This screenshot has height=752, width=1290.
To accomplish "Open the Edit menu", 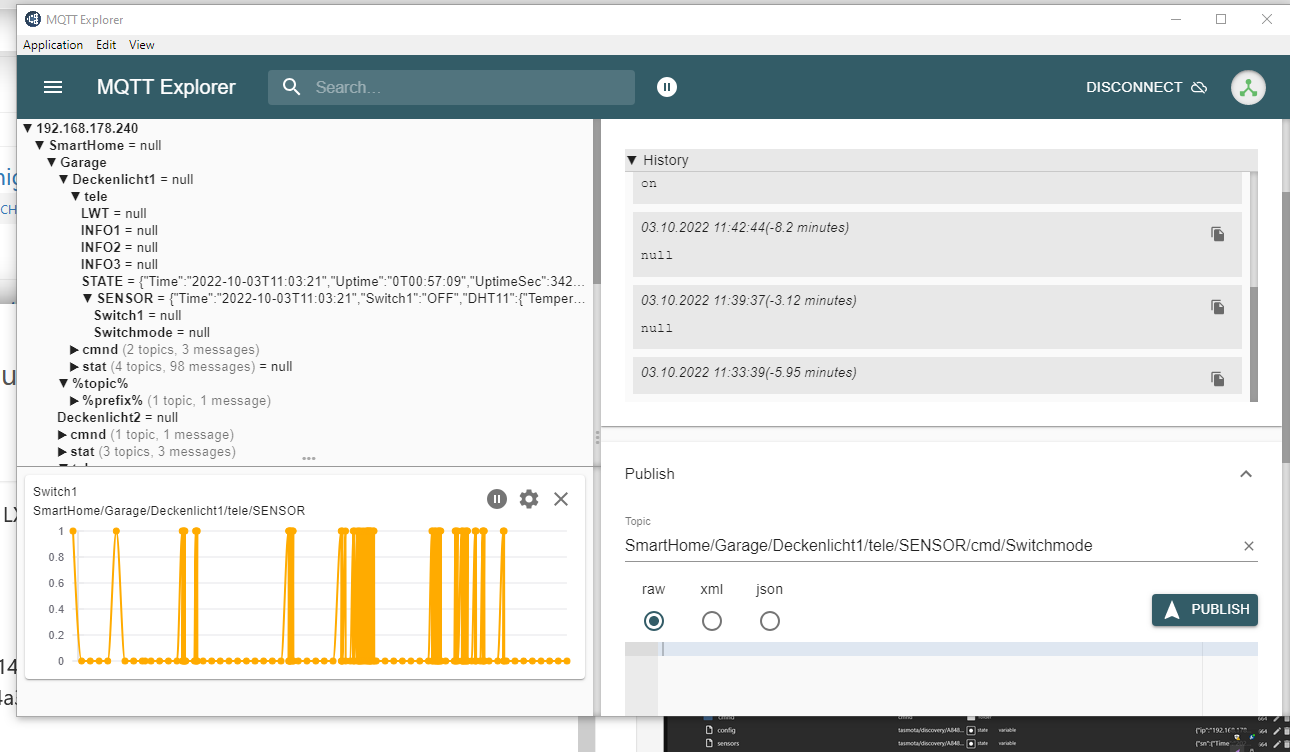I will (106, 45).
